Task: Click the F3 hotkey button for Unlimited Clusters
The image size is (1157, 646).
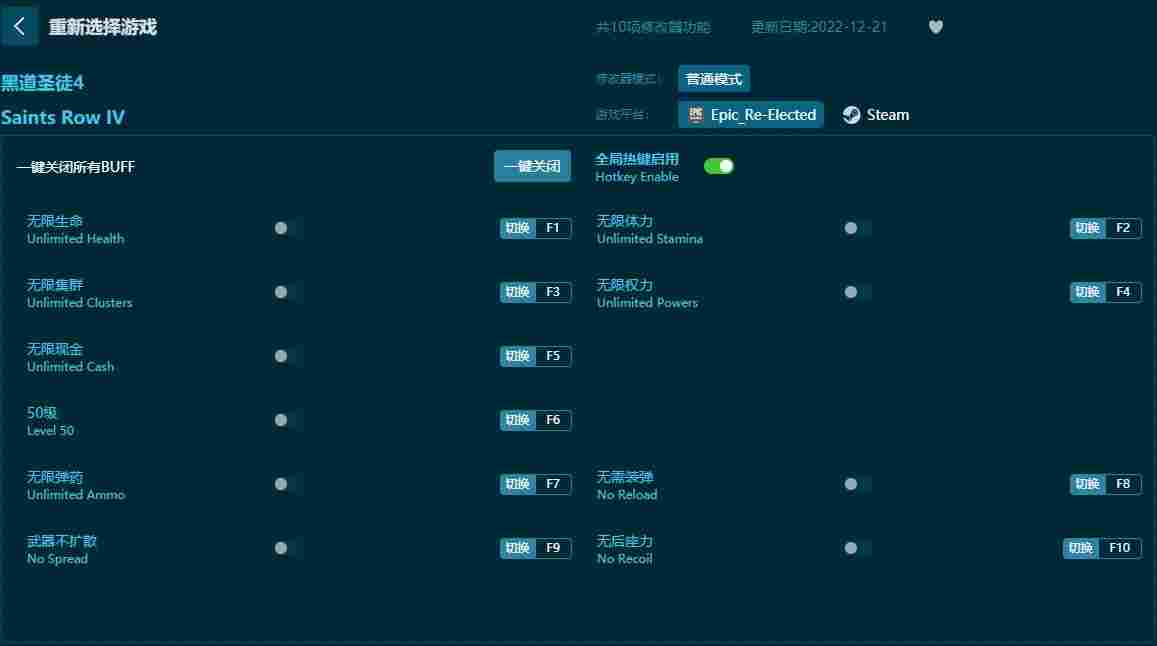Action: coord(536,292)
